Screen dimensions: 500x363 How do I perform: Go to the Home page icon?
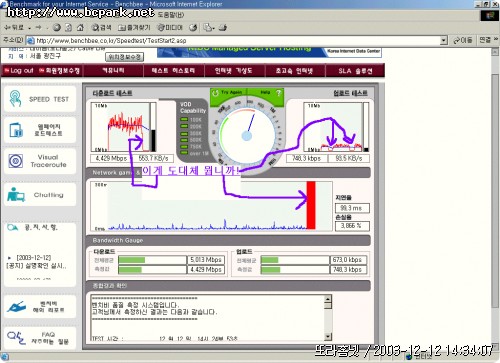pyautogui.click(x=80, y=28)
